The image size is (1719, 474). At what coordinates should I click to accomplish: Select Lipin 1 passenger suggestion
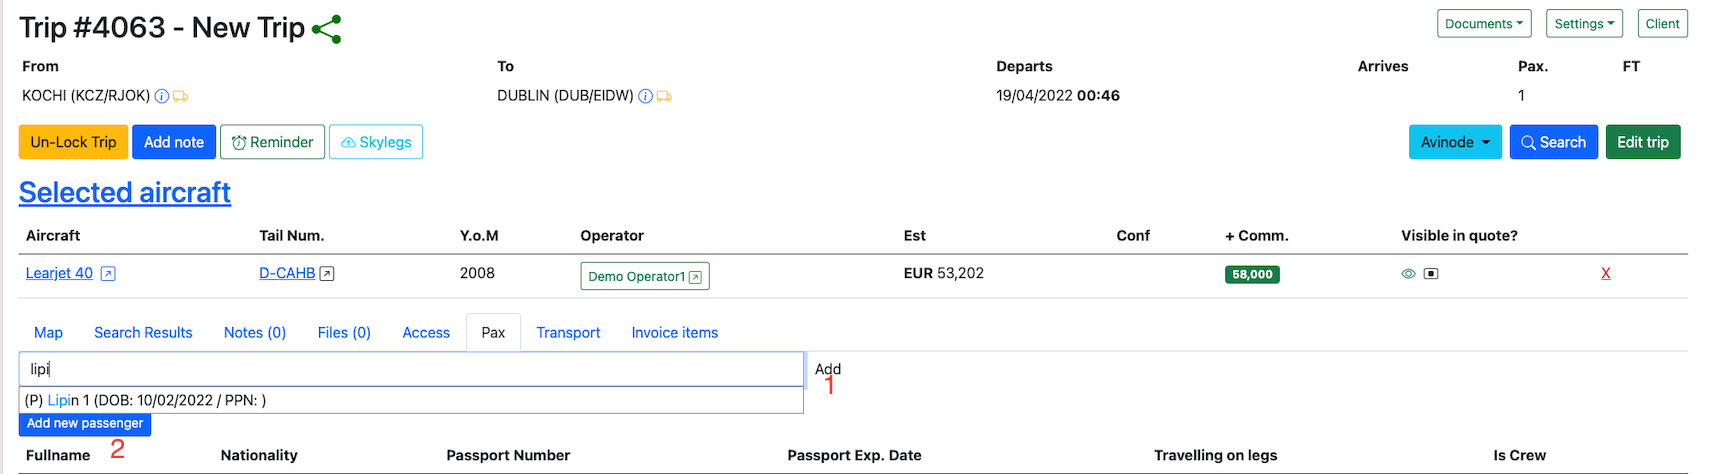pyautogui.click(x=145, y=400)
